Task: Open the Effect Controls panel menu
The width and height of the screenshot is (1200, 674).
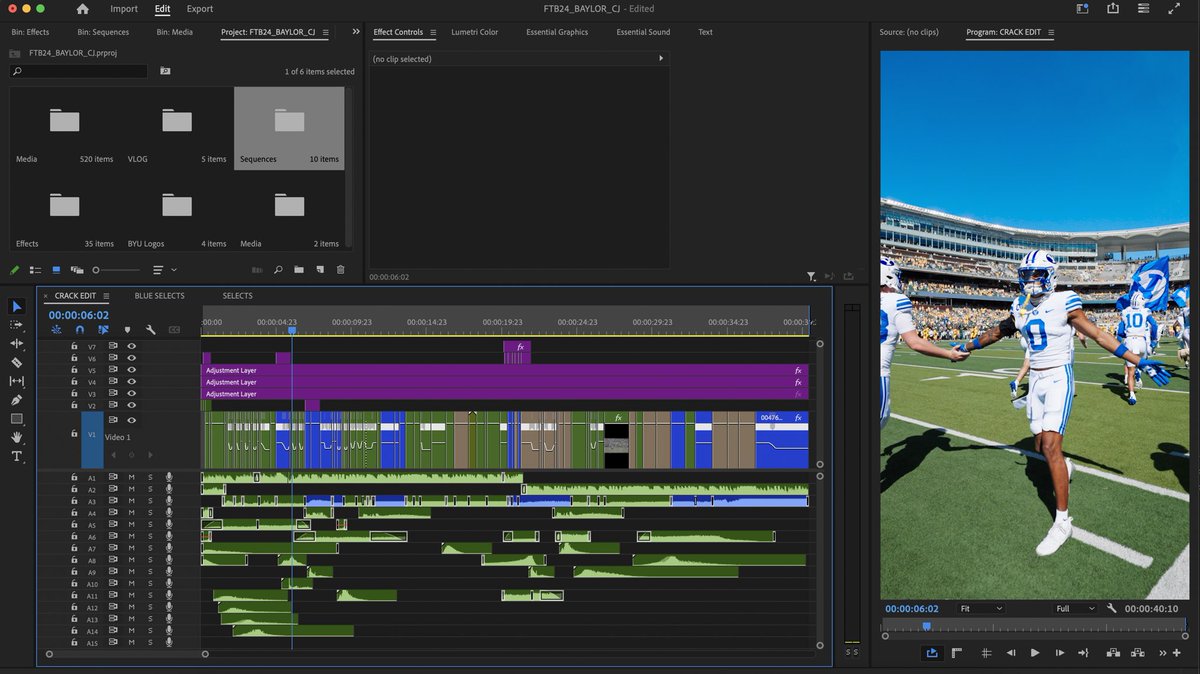Action: point(433,32)
